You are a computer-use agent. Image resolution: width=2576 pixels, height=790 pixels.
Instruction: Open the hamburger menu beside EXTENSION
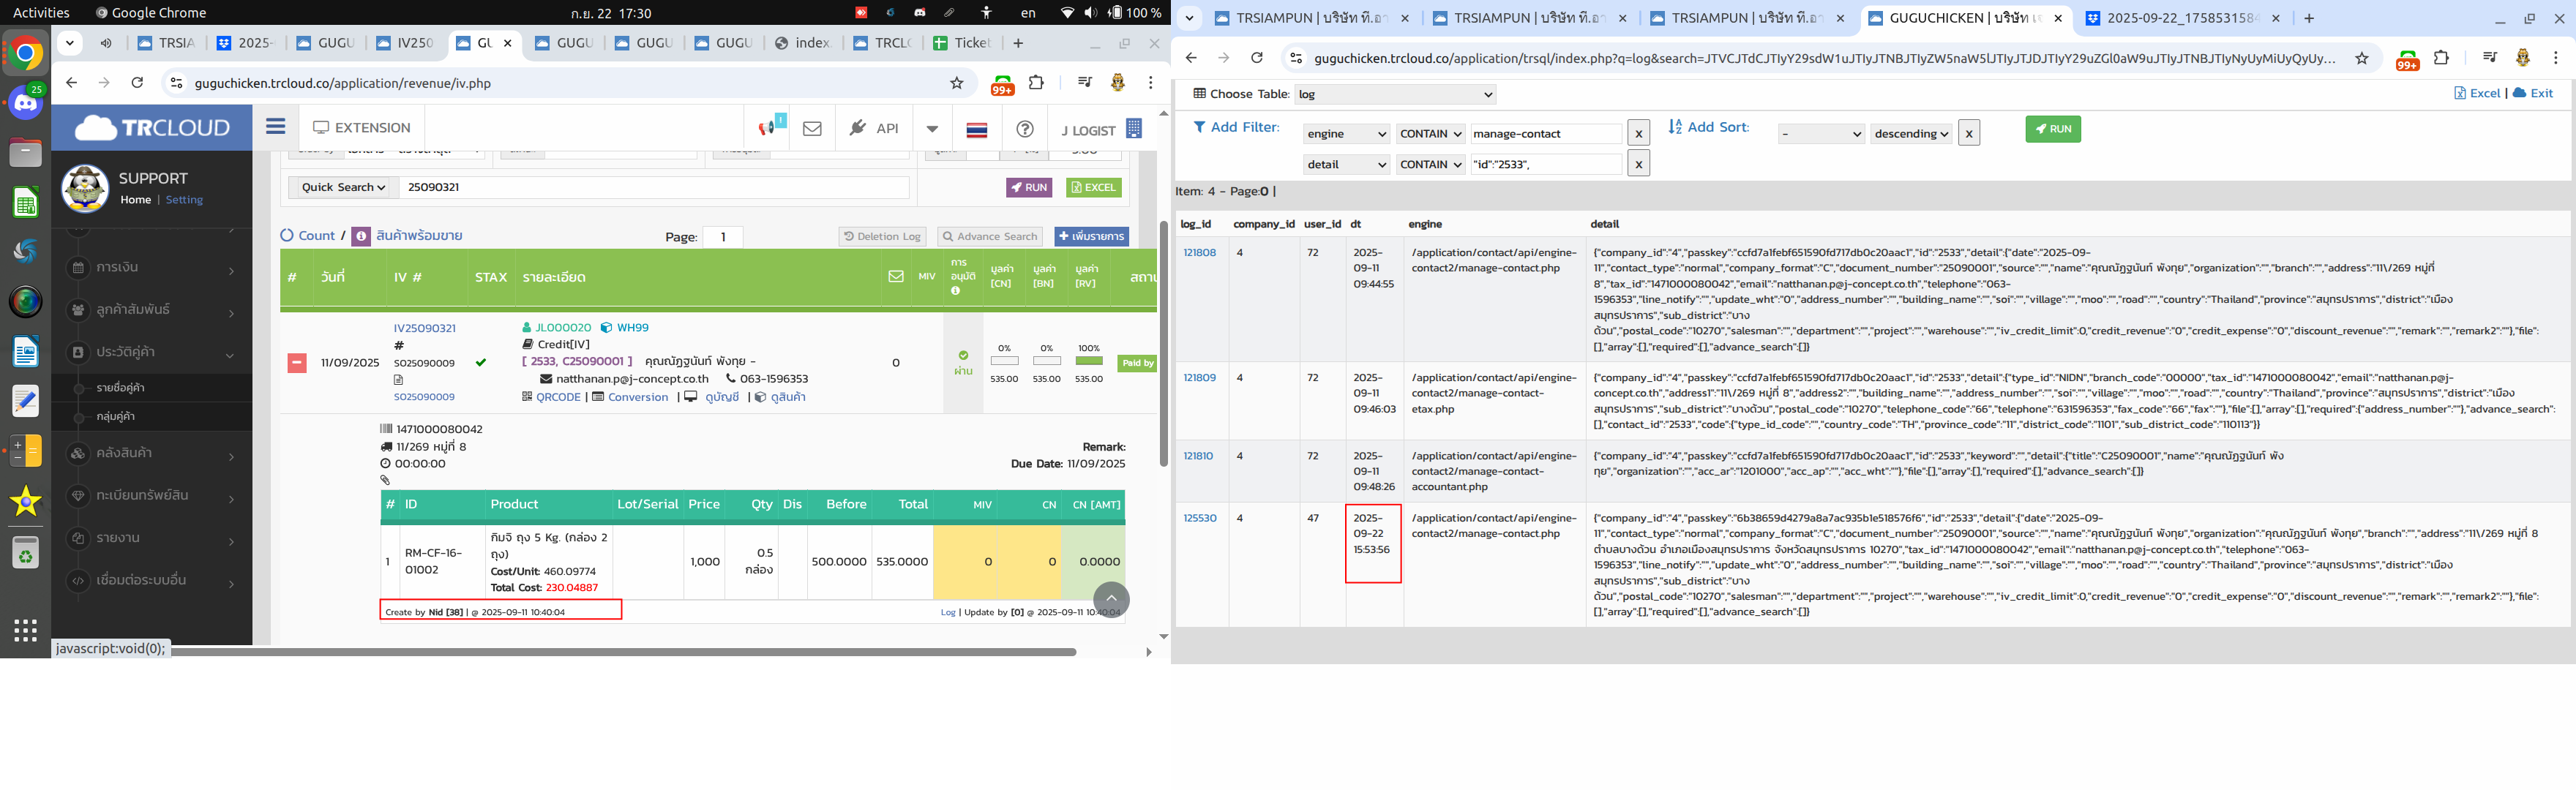coord(276,127)
